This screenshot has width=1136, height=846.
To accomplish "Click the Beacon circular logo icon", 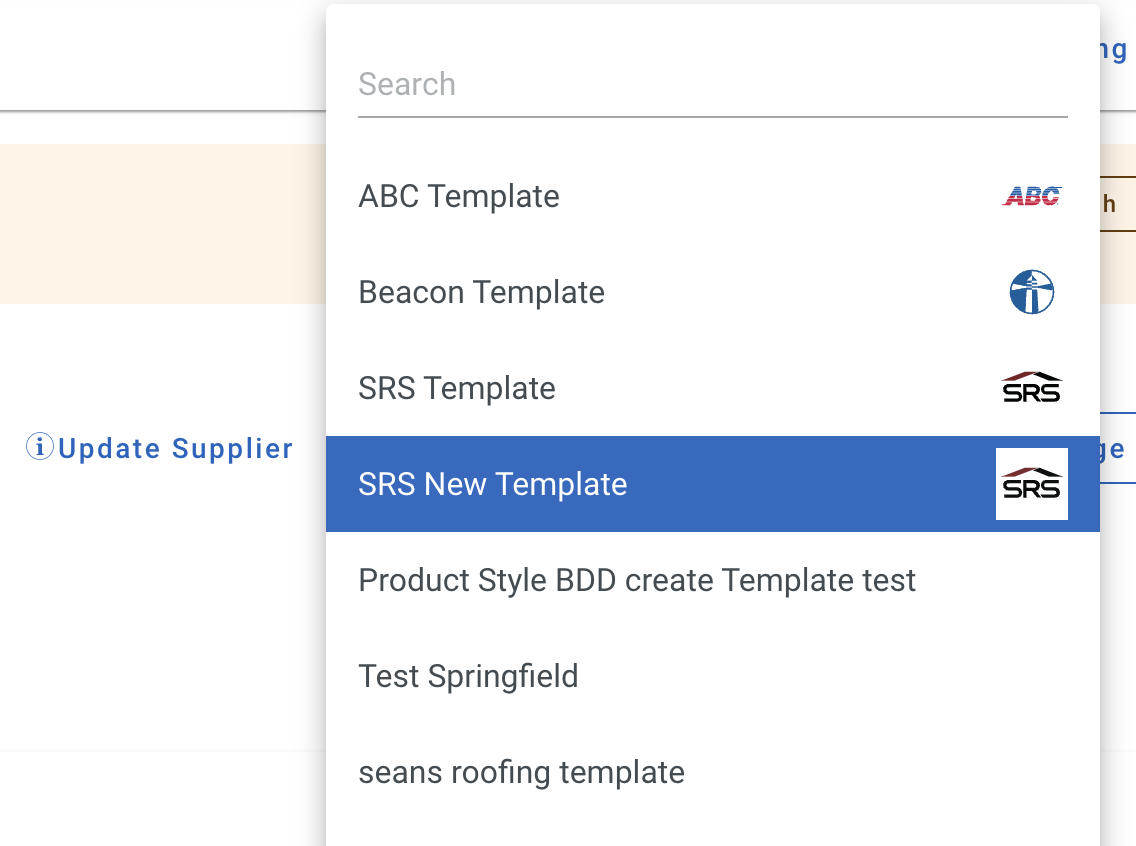I will (1031, 292).
